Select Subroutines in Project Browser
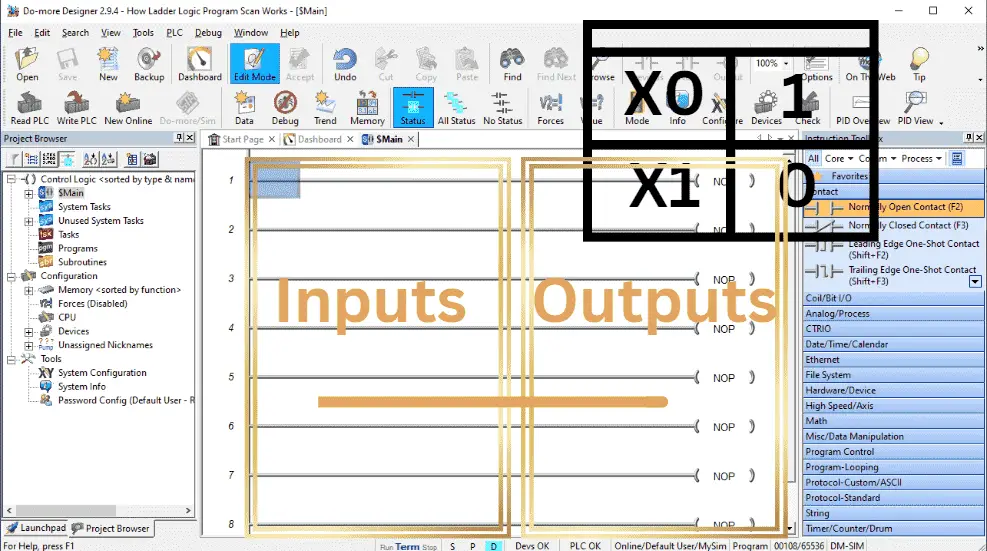 [x=82, y=262]
